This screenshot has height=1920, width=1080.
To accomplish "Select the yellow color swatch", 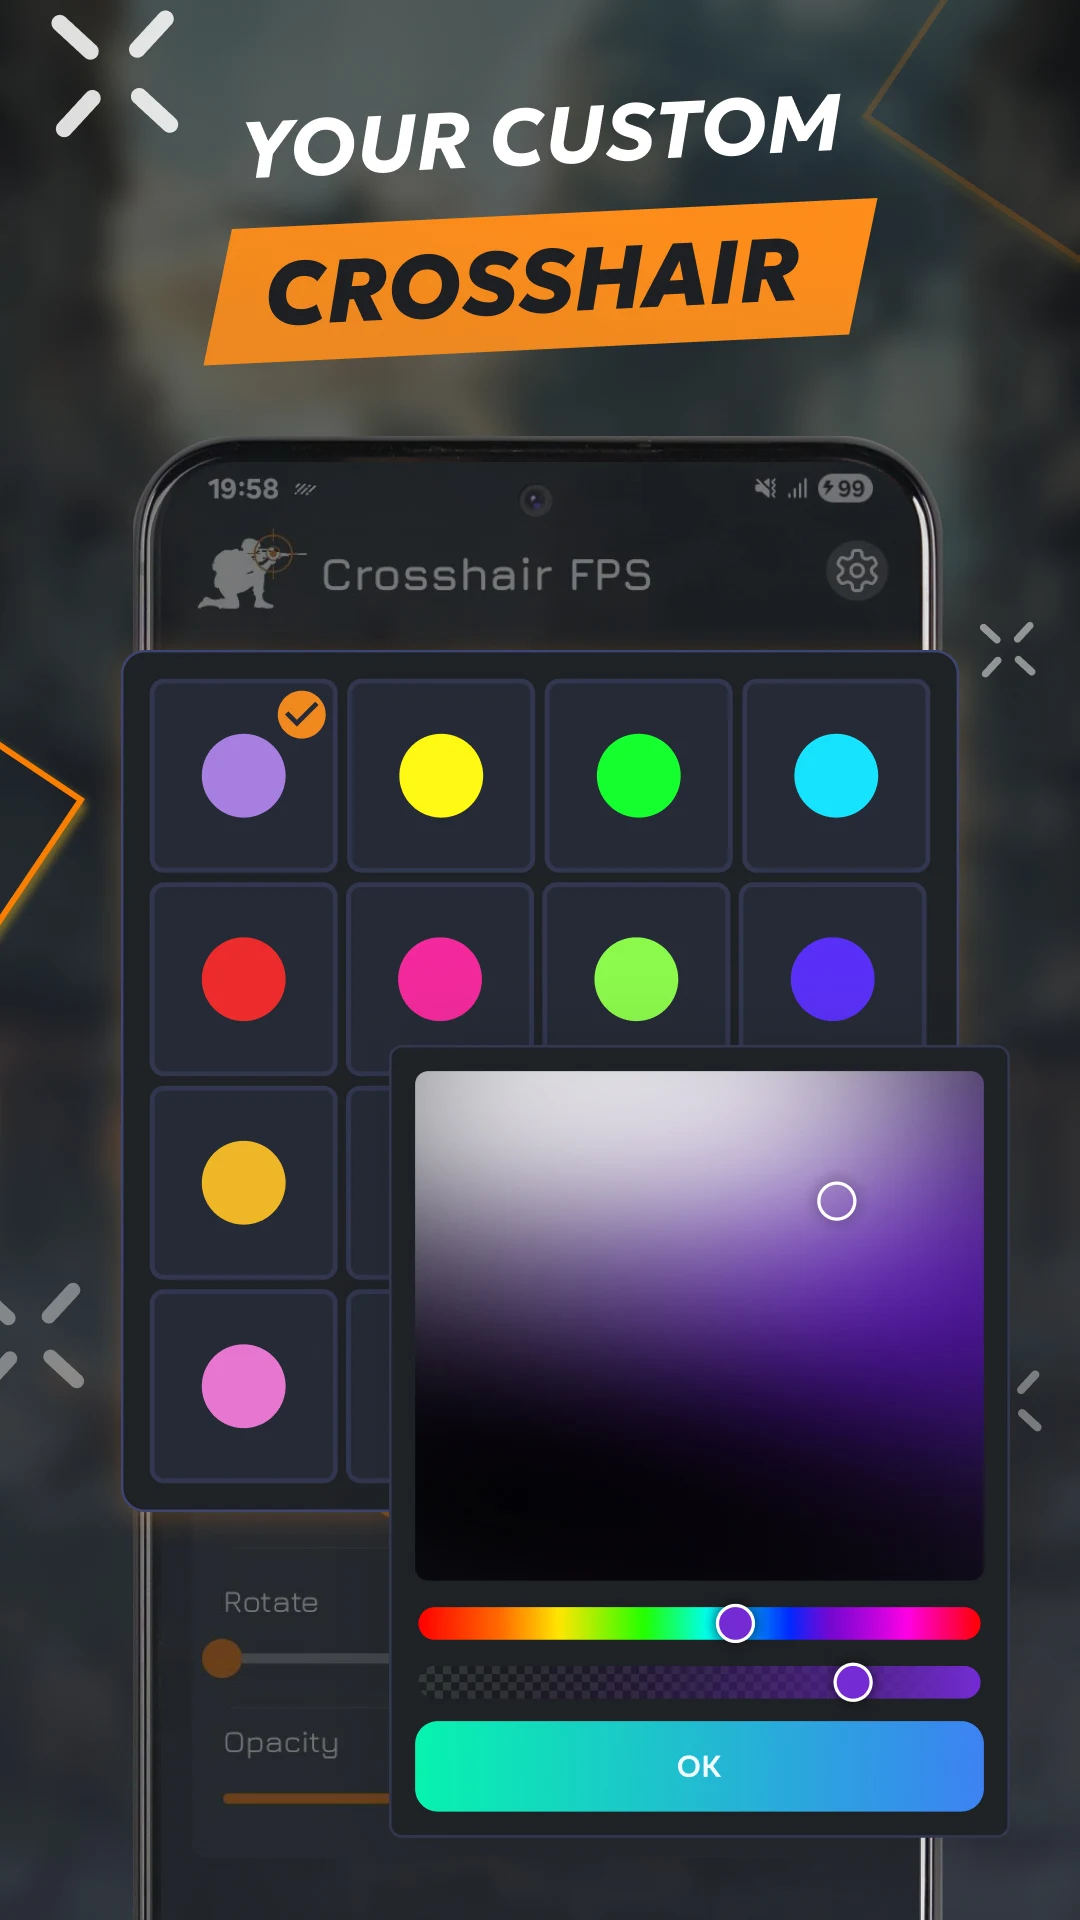I will click(x=441, y=776).
